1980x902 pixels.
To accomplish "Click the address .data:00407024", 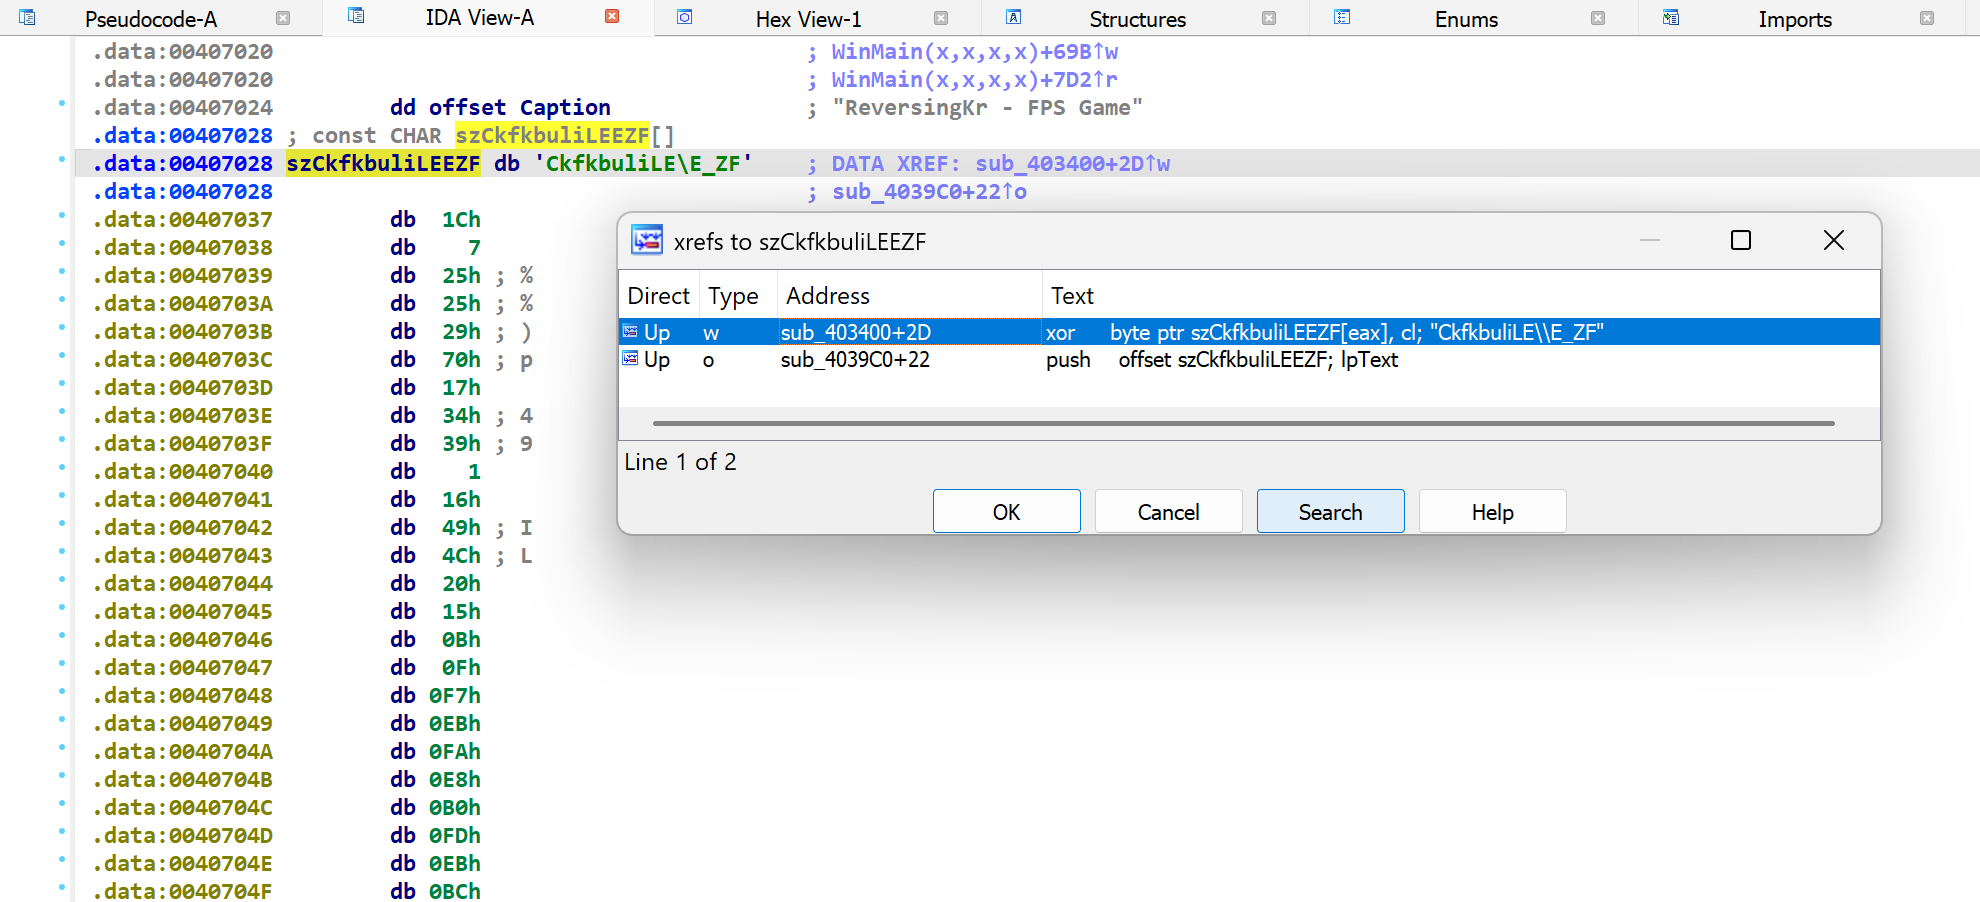I will click(182, 107).
